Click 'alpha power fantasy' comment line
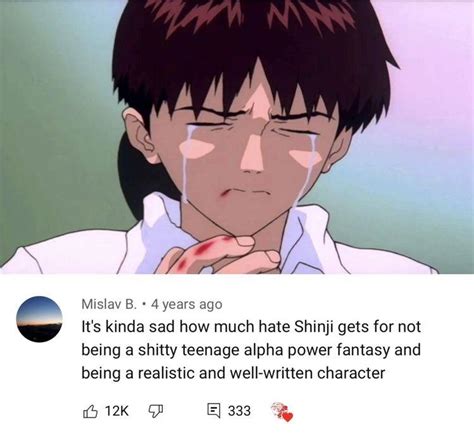Screen dimensions: 474x437 pyautogui.click(x=251, y=350)
